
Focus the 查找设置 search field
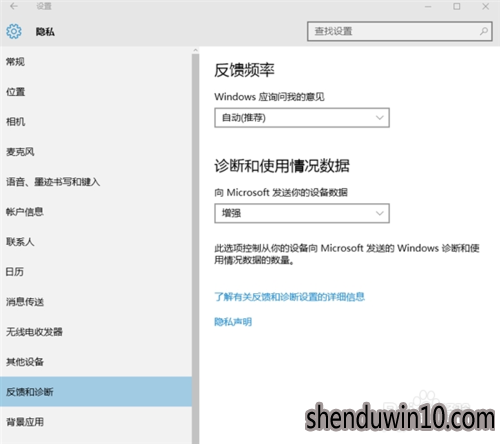point(399,31)
